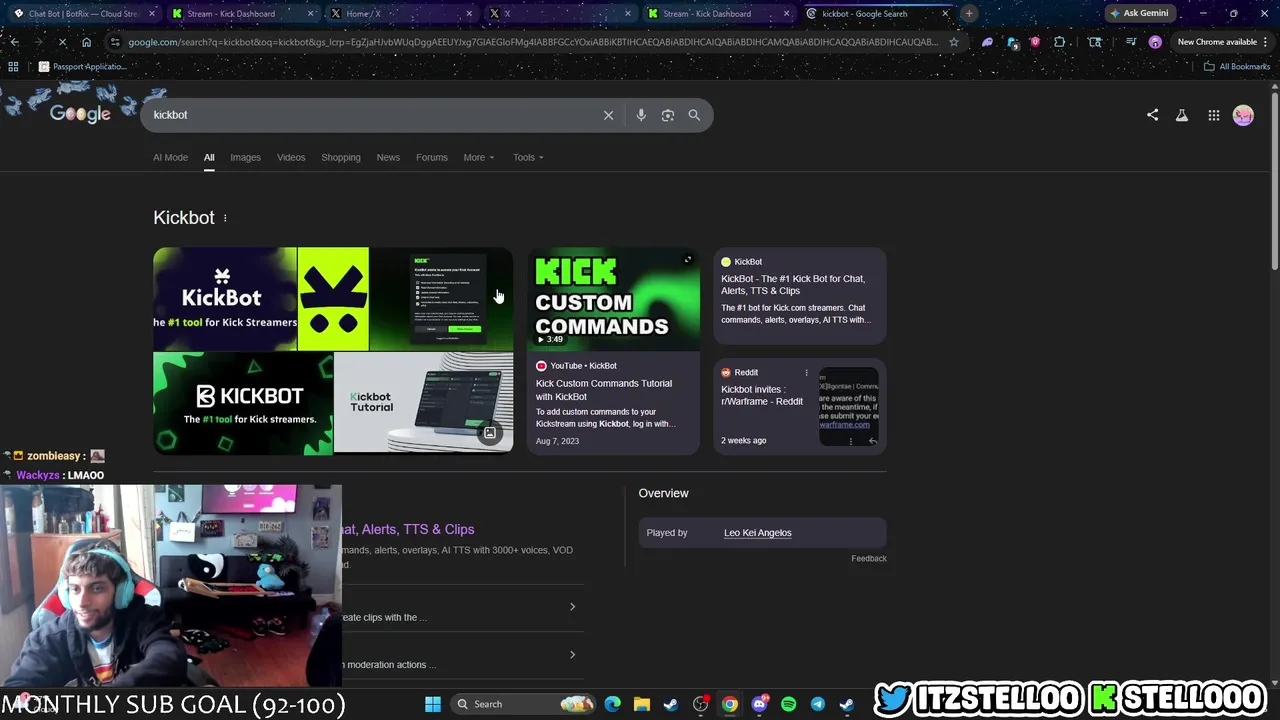
Task: Open Search Labs flask icon
Action: coord(1182,115)
